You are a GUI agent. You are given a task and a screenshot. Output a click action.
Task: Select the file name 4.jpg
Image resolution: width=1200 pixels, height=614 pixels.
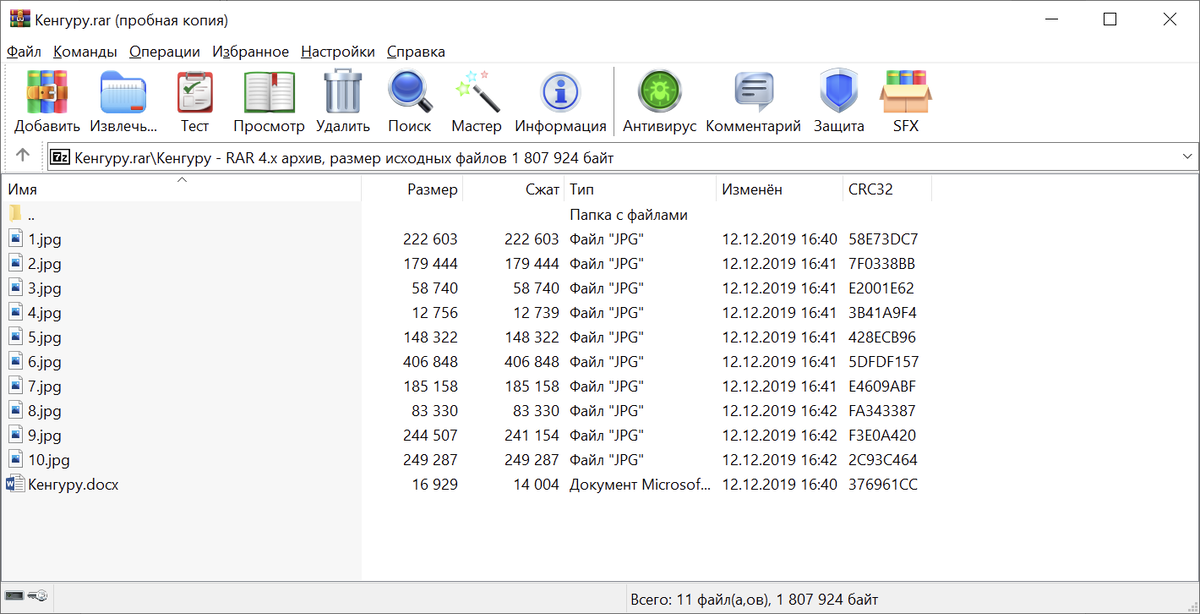tap(44, 313)
